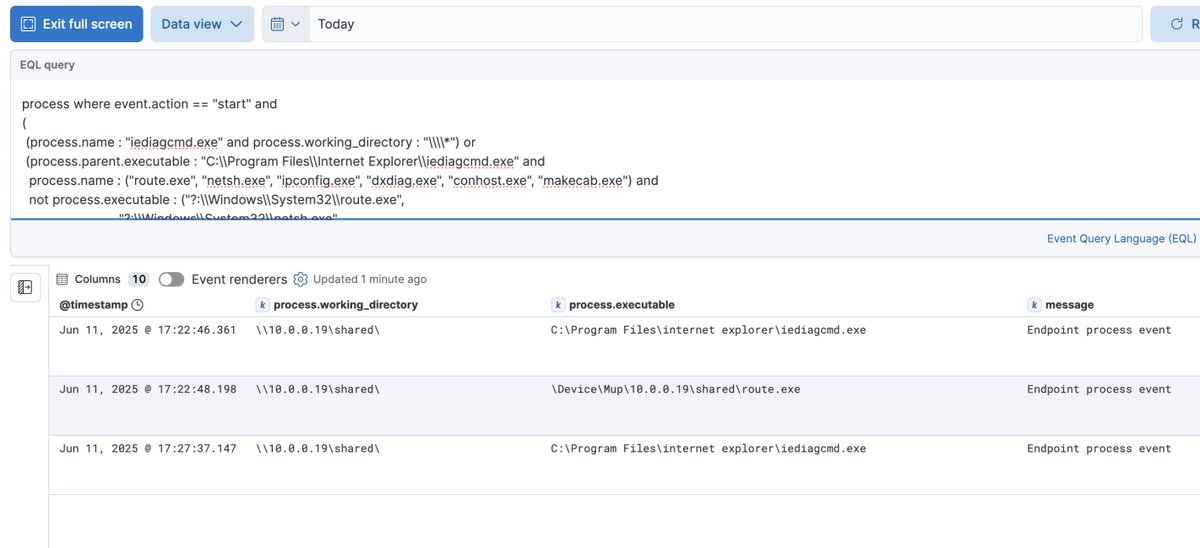Click keyword icon beside message column
This screenshot has width=1200, height=548.
tap(1034, 305)
